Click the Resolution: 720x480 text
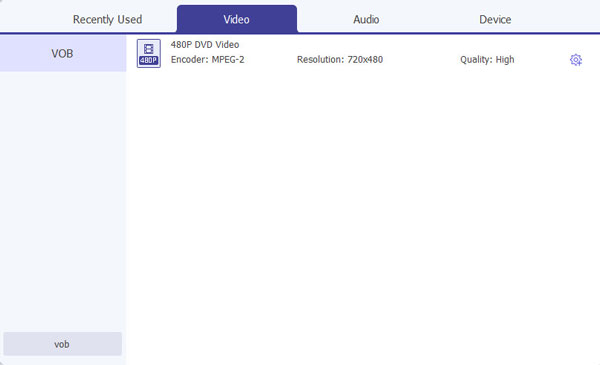Viewport: 600px width, 365px height. click(x=340, y=60)
